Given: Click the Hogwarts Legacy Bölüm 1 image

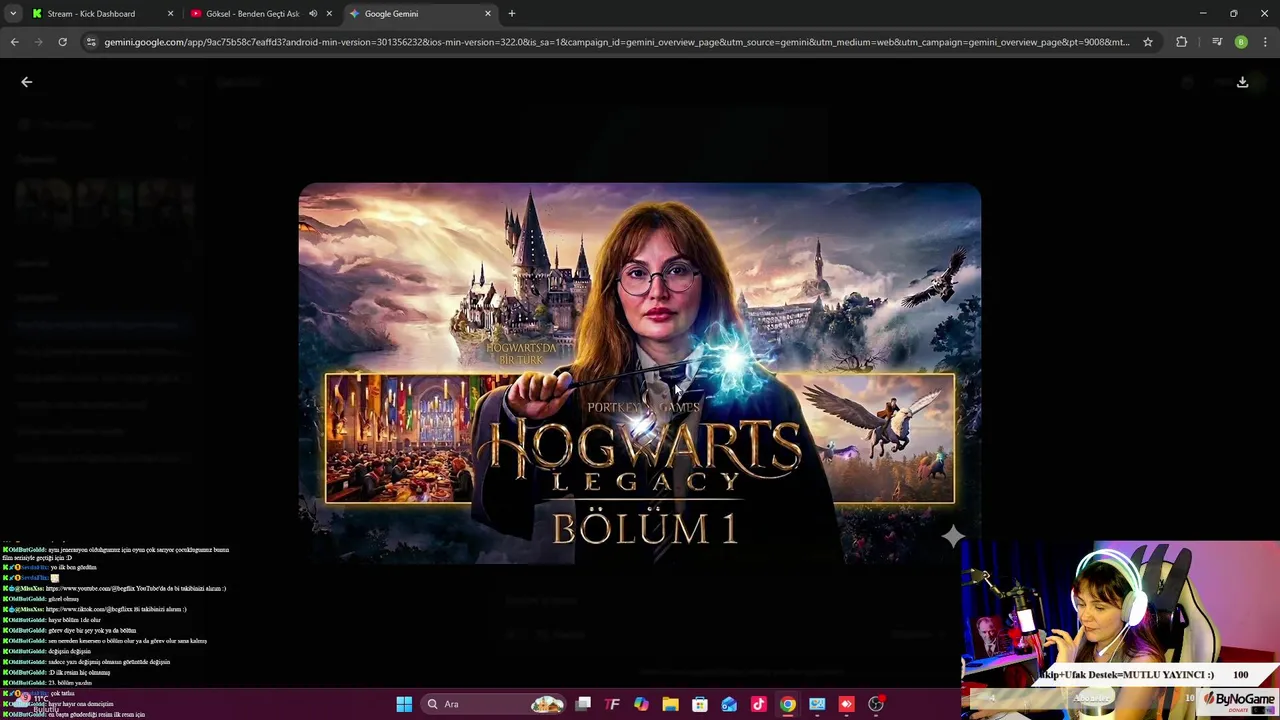Looking at the screenshot, I should coord(640,374).
